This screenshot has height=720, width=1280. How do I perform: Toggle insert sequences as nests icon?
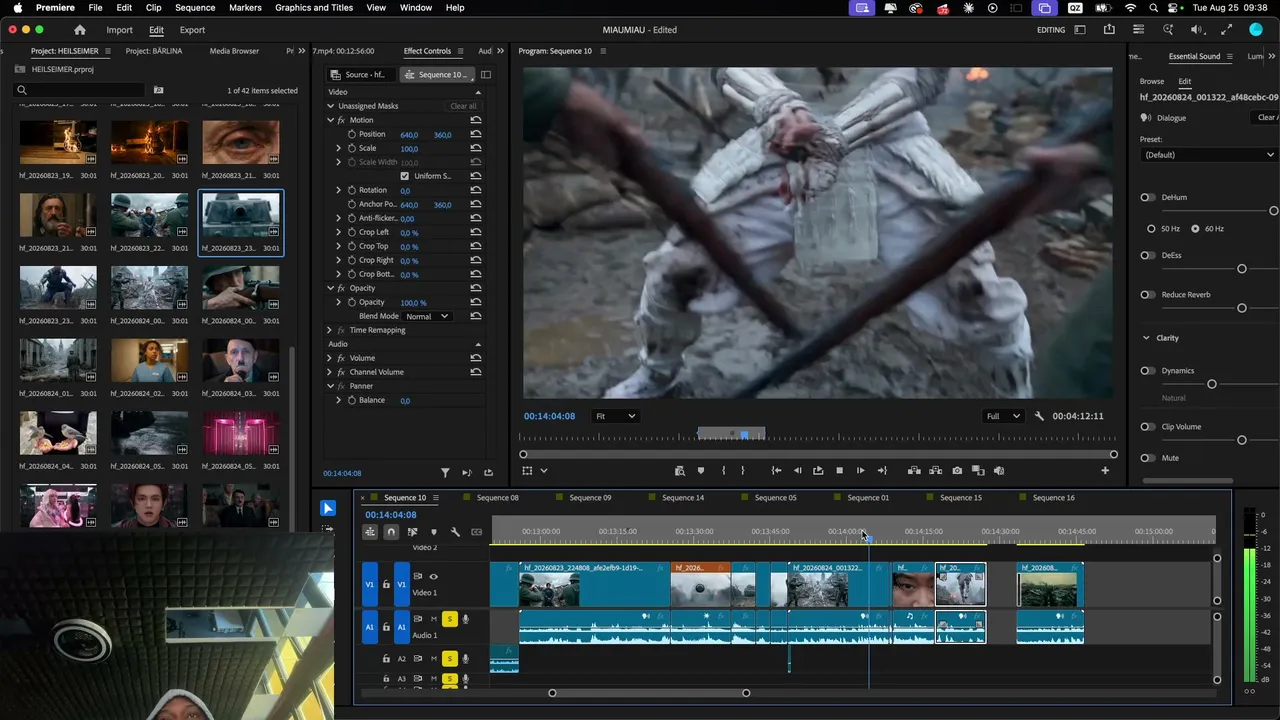[370, 532]
